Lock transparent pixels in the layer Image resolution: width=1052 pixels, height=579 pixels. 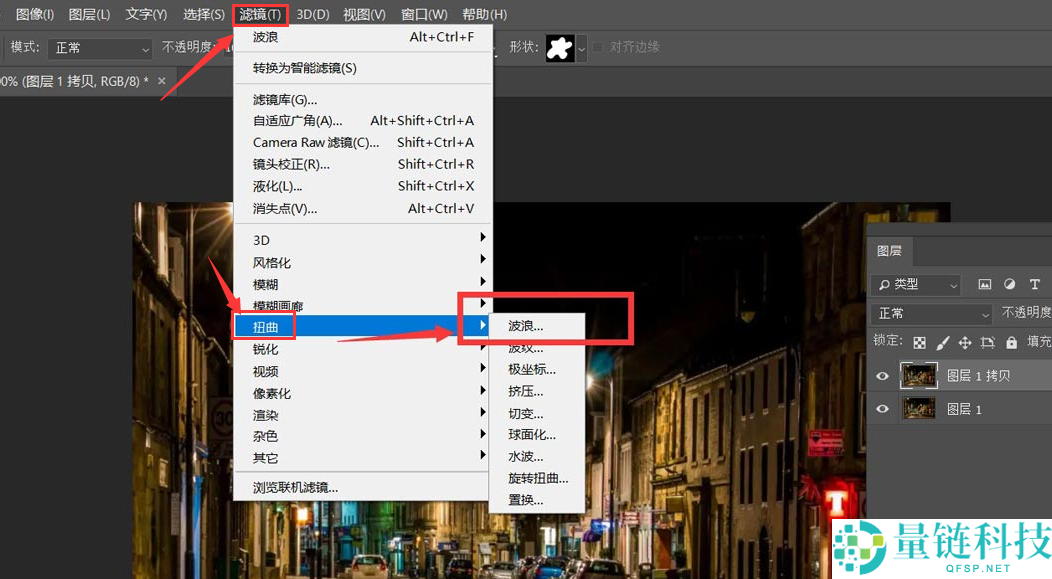pyautogui.click(x=920, y=342)
